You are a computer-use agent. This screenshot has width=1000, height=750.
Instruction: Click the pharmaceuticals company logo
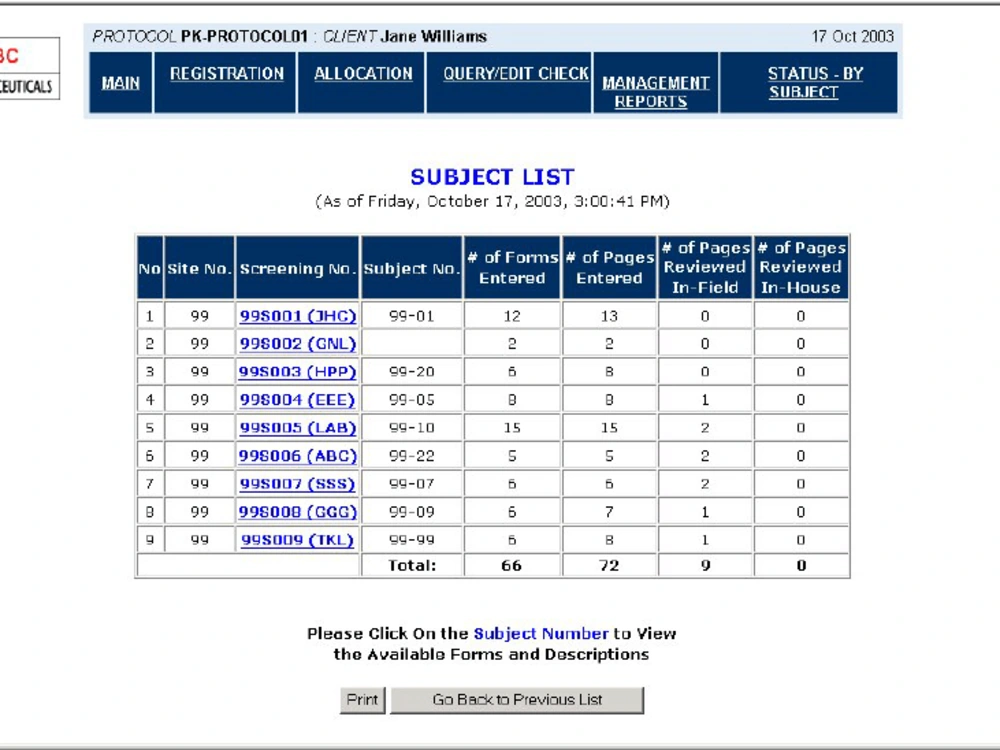29,69
